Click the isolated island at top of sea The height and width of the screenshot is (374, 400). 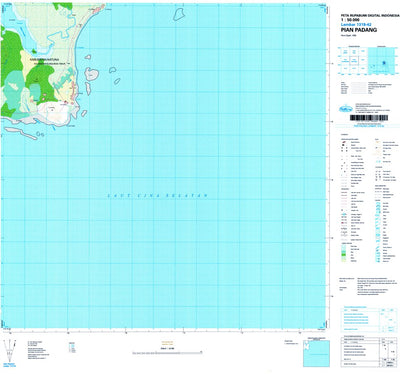pos(179,14)
